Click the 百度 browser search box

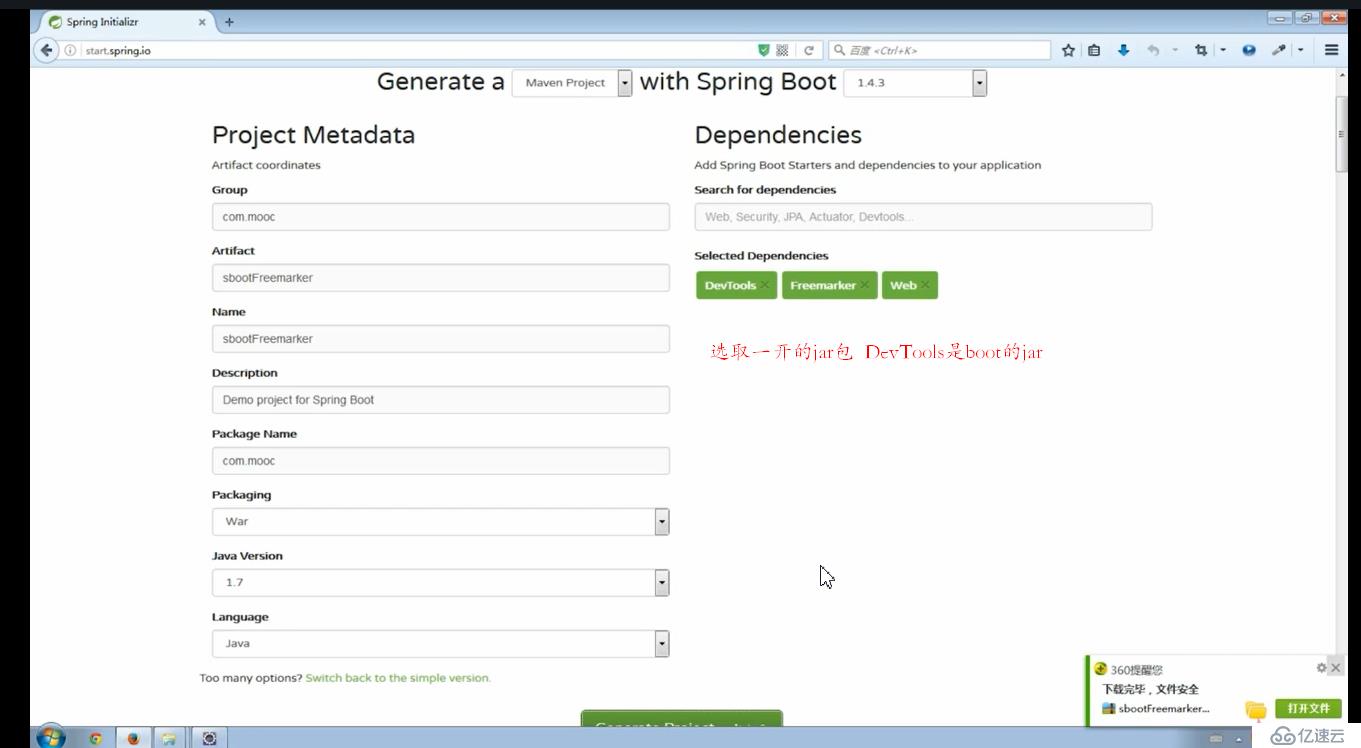[x=939, y=50]
